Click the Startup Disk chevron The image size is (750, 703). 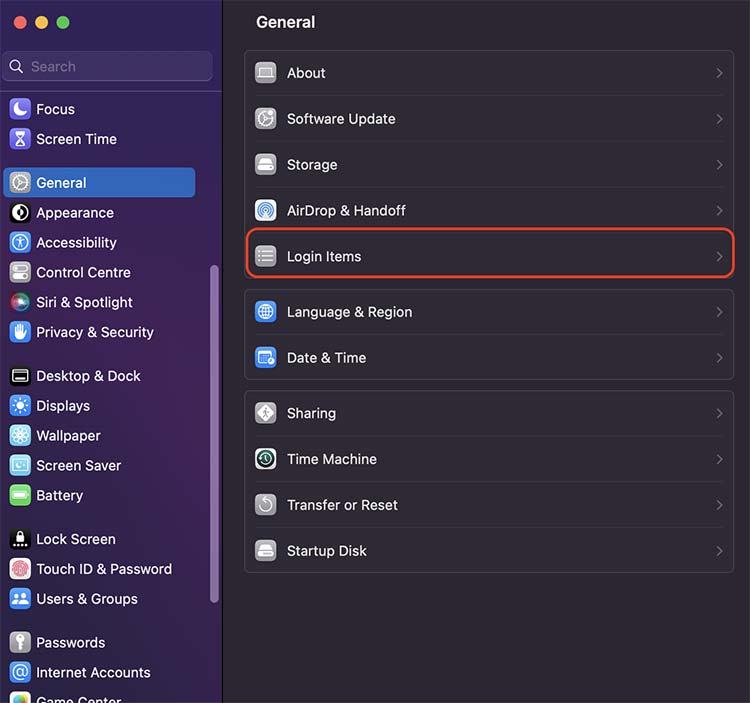pyautogui.click(x=719, y=551)
